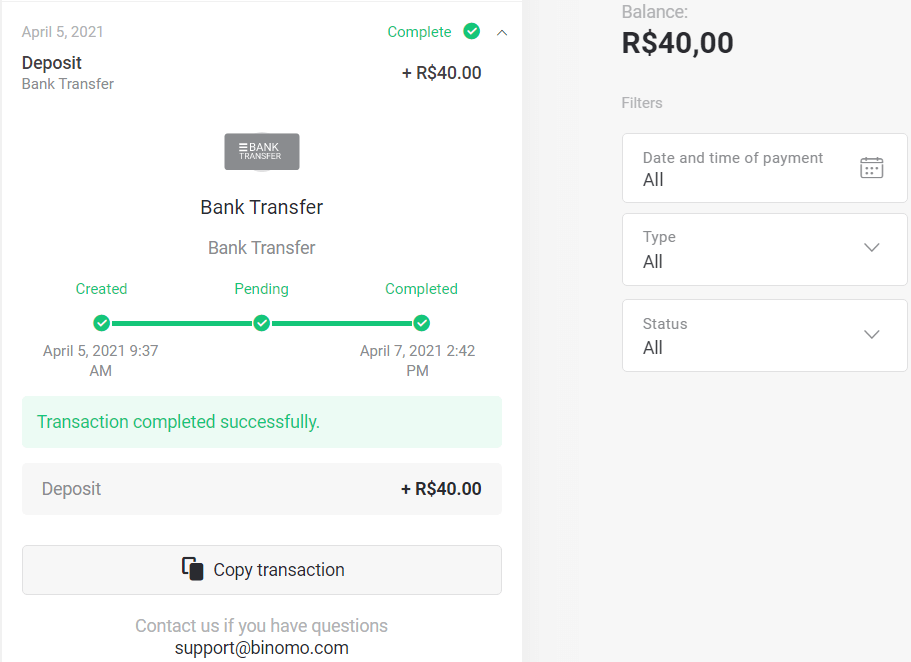The width and height of the screenshot is (911, 662).
Task: Click the R$40,00 balance amount
Action: click(x=678, y=43)
